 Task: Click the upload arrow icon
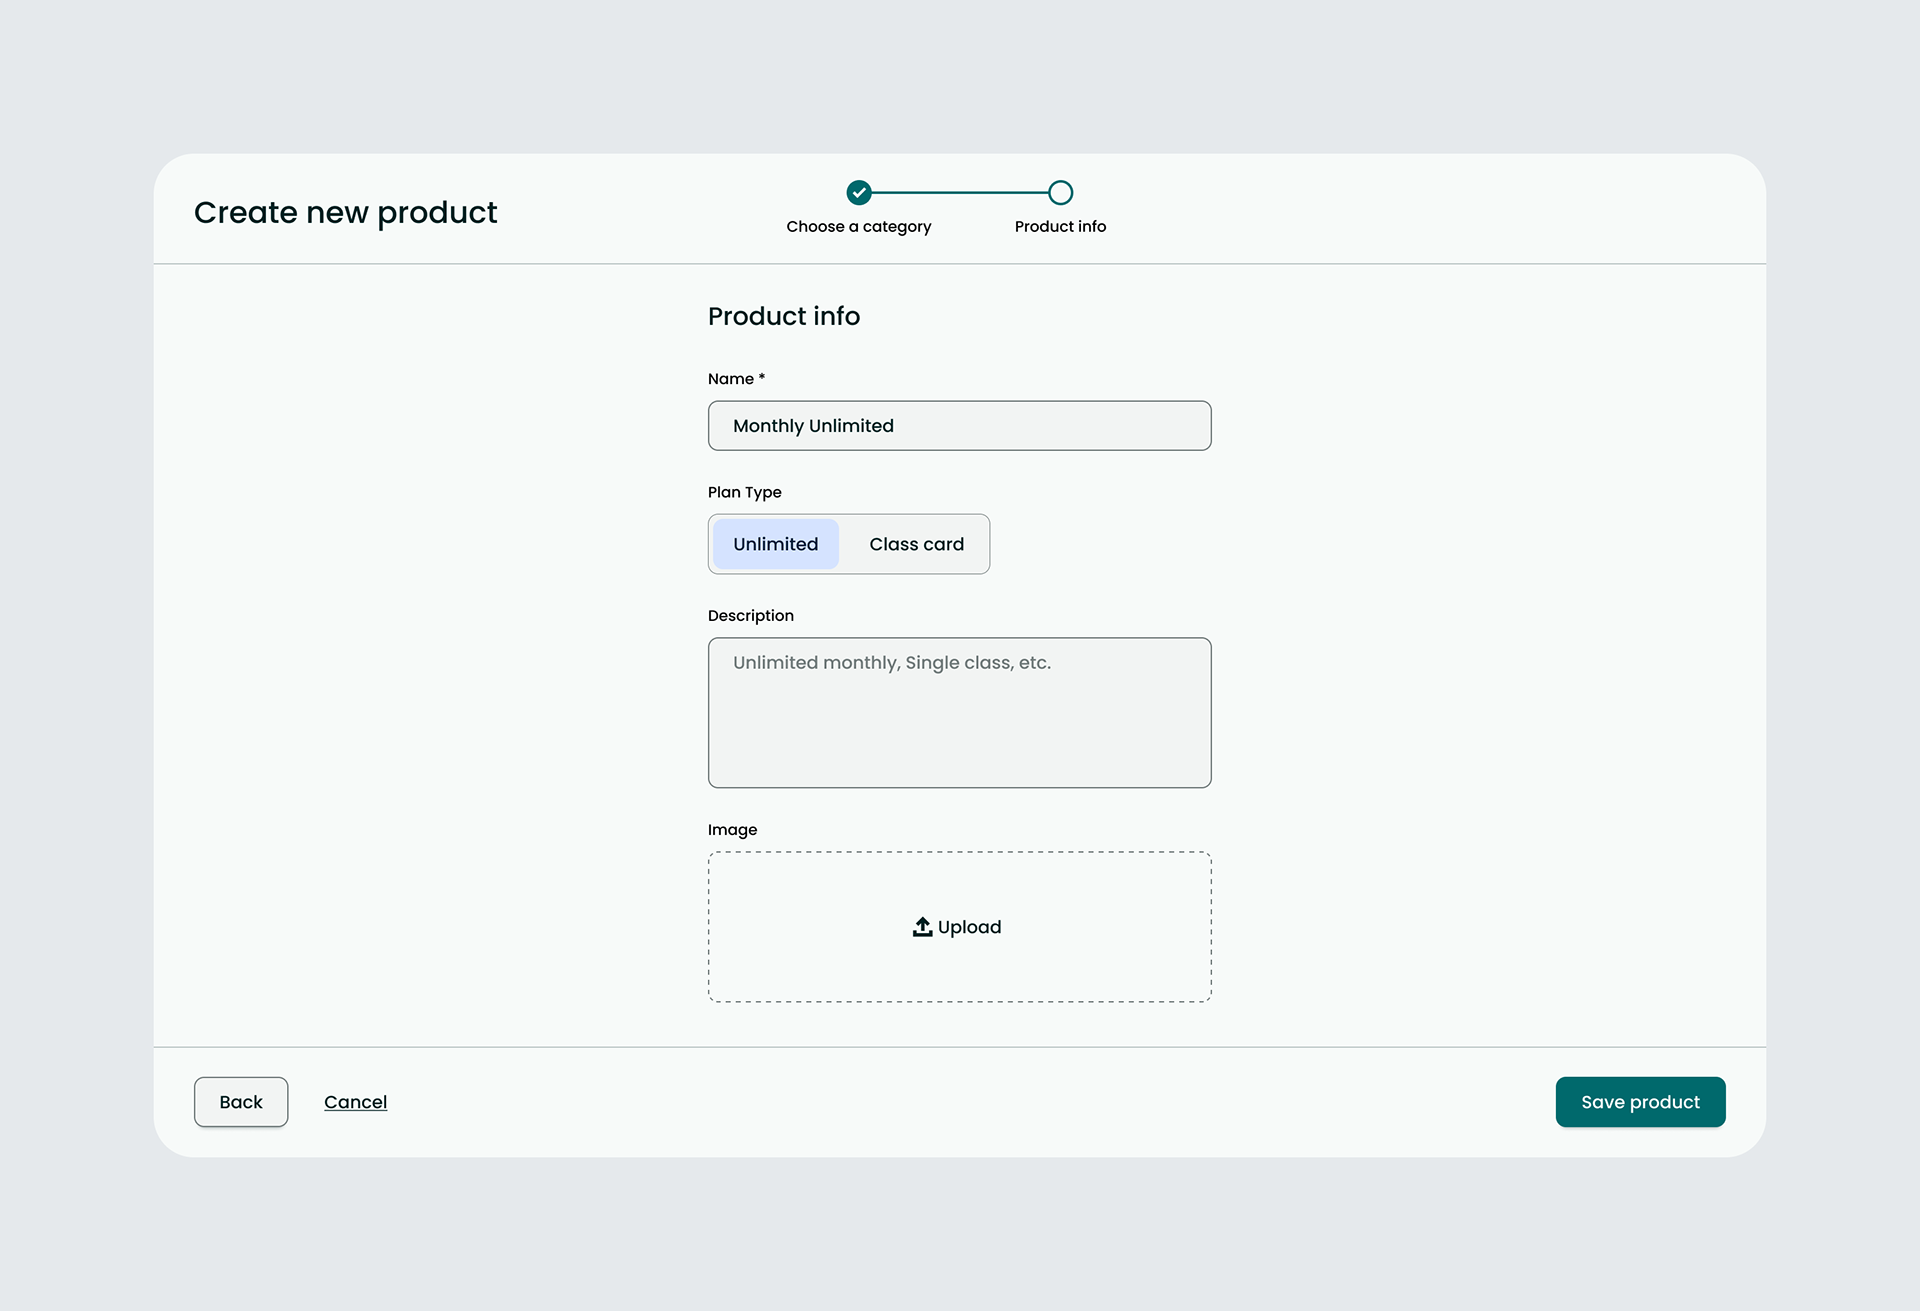point(922,927)
